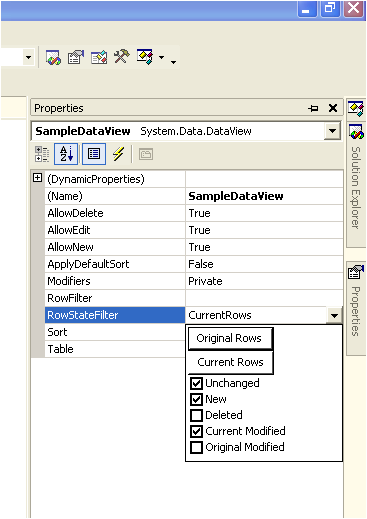Minimize the window
367x519 pixels.
click(x=307, y=8)
